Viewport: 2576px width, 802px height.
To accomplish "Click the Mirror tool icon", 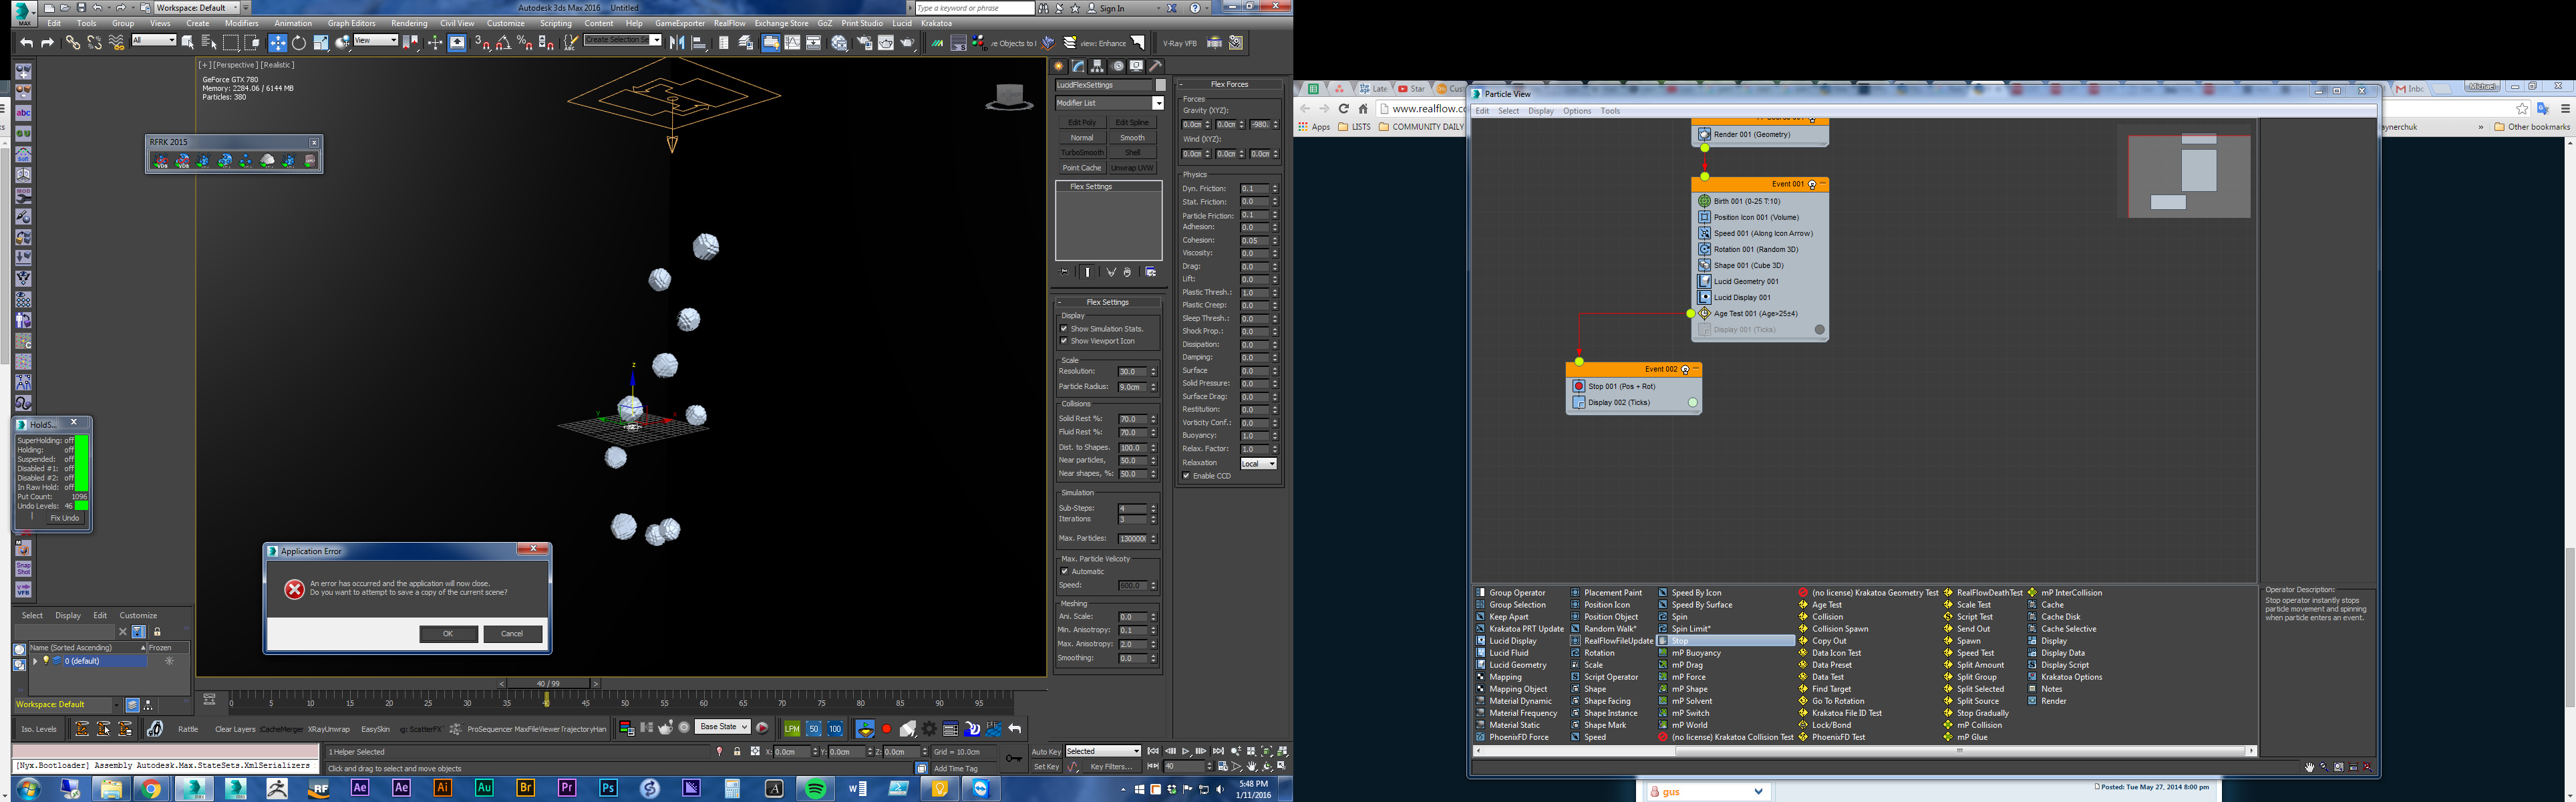I will coord(677,43).
